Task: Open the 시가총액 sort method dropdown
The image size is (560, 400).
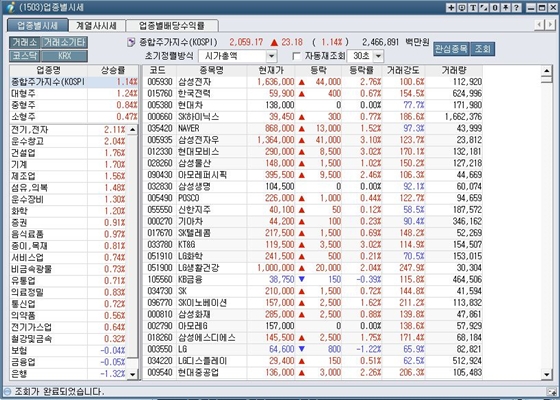Action: [x=271, y=56]
